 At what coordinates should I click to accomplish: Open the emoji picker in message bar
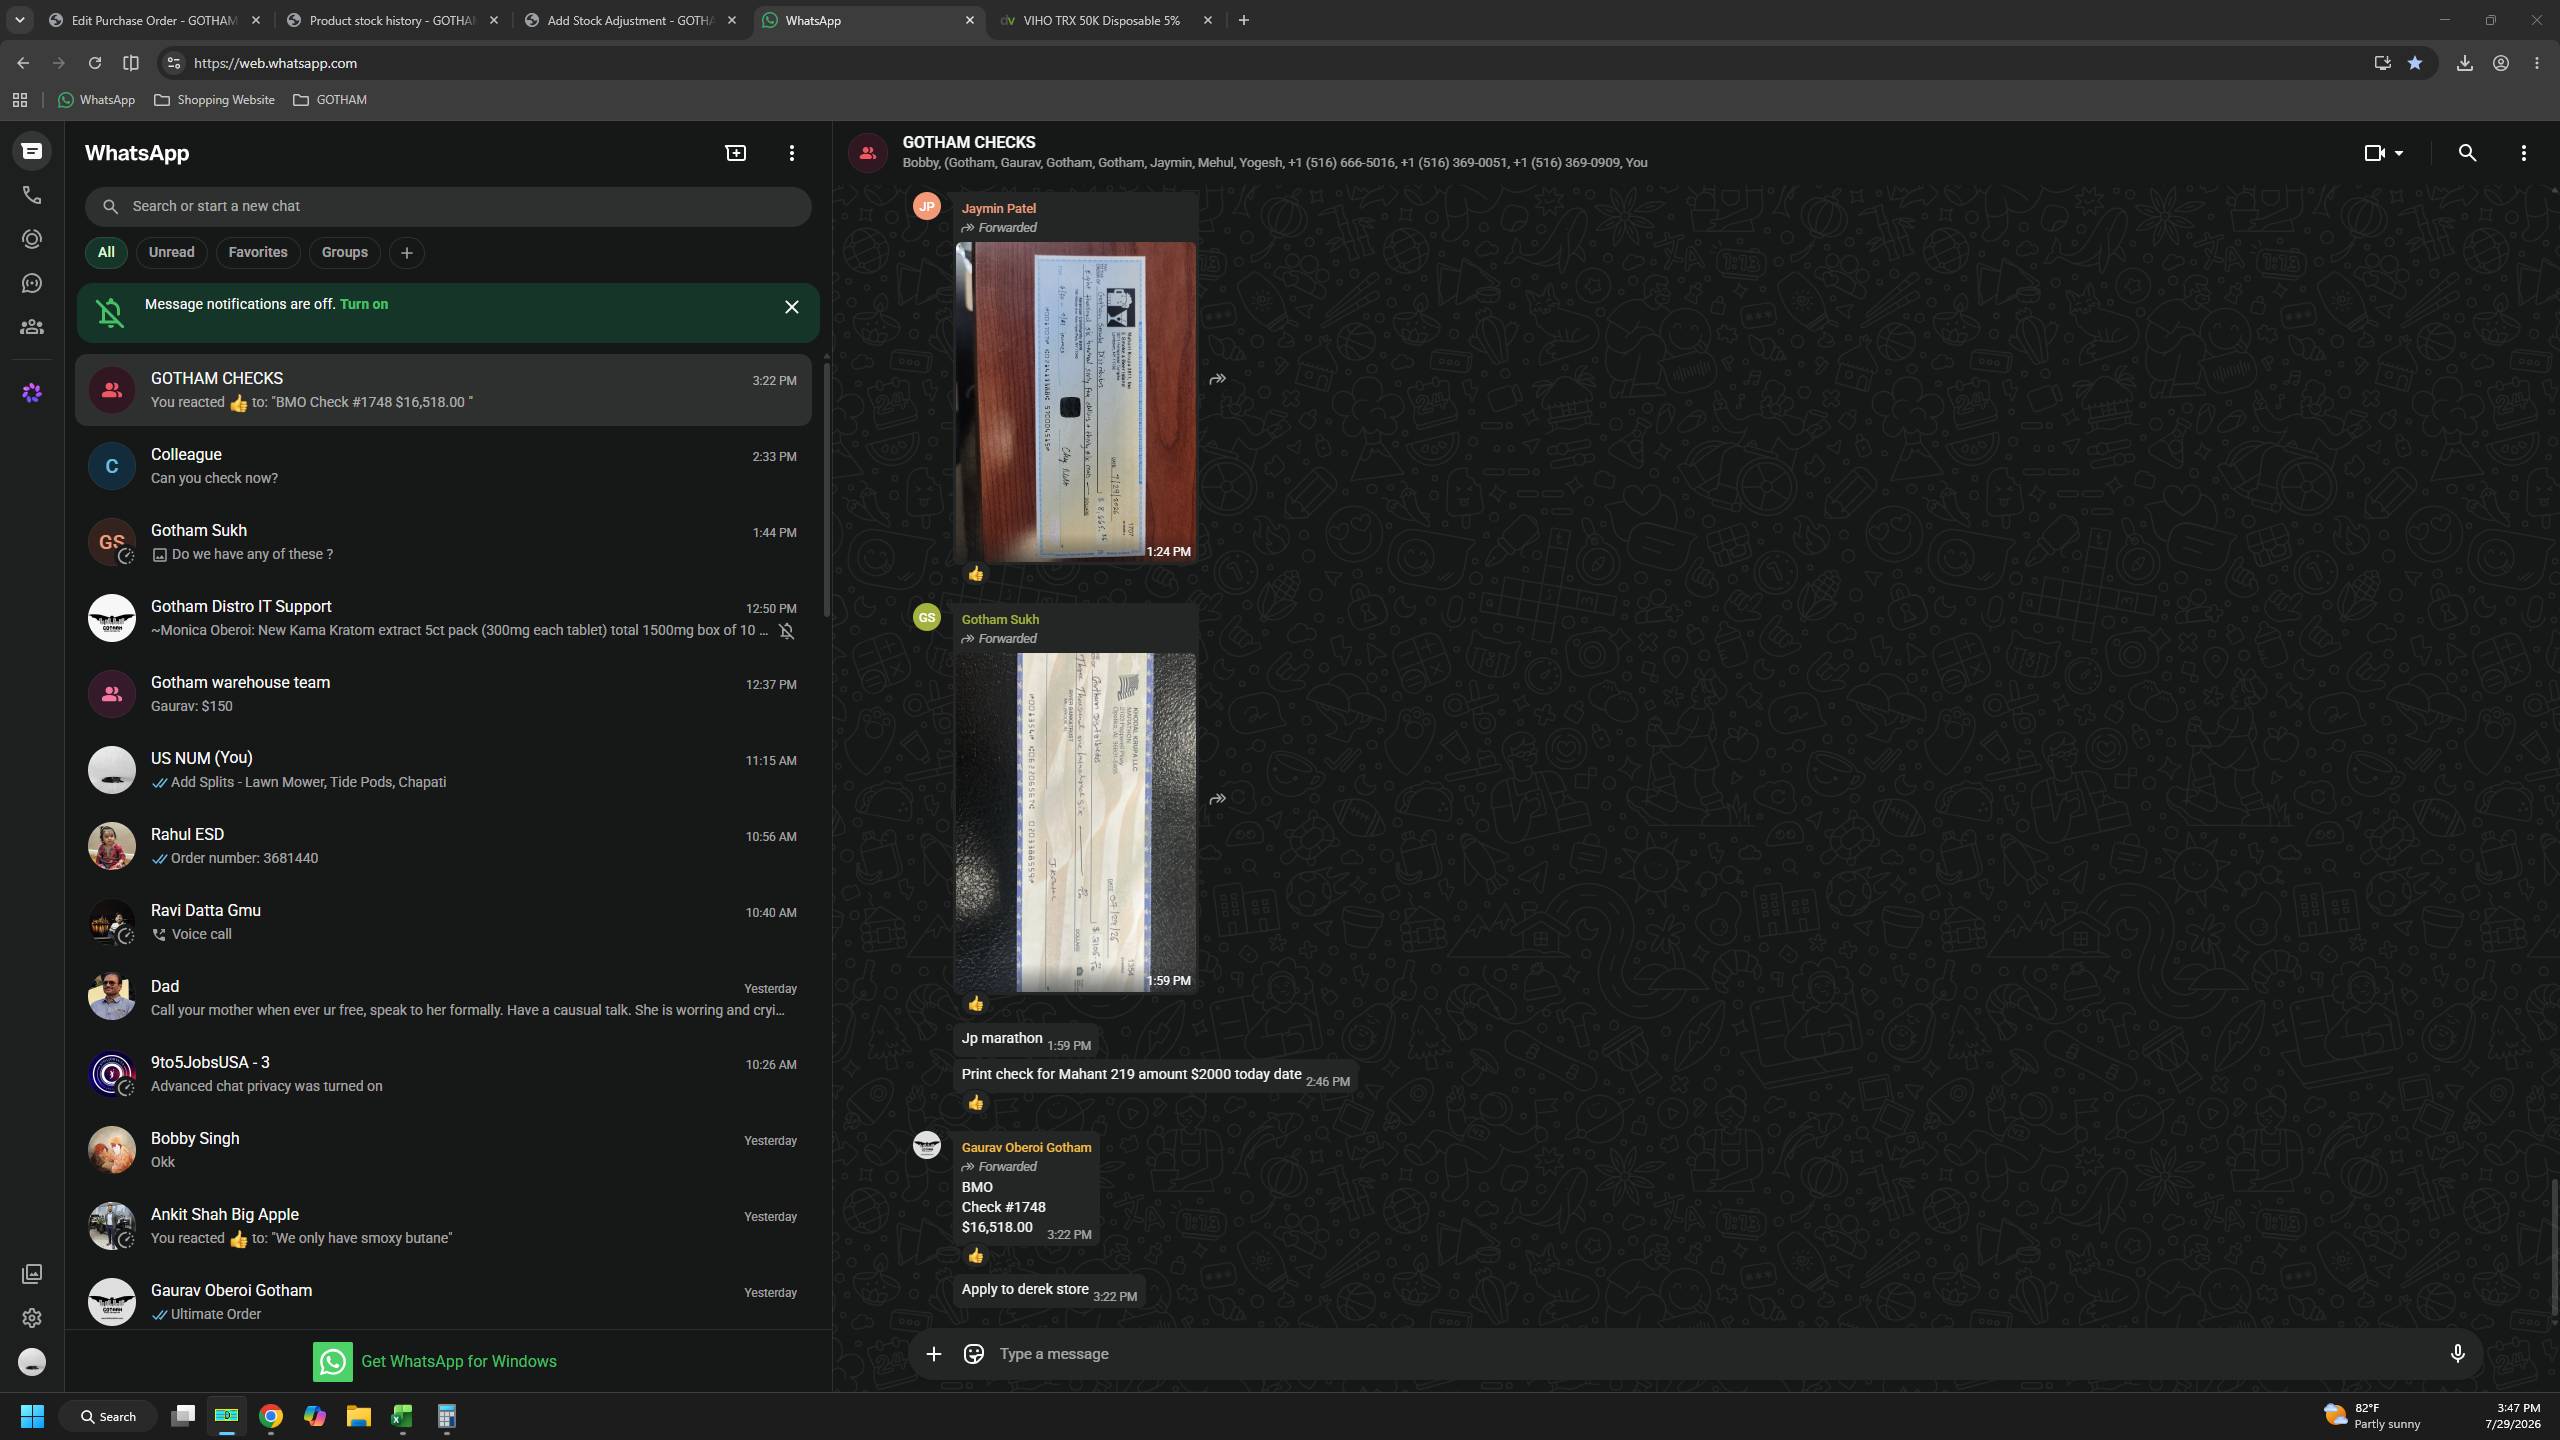[973, 1353]
